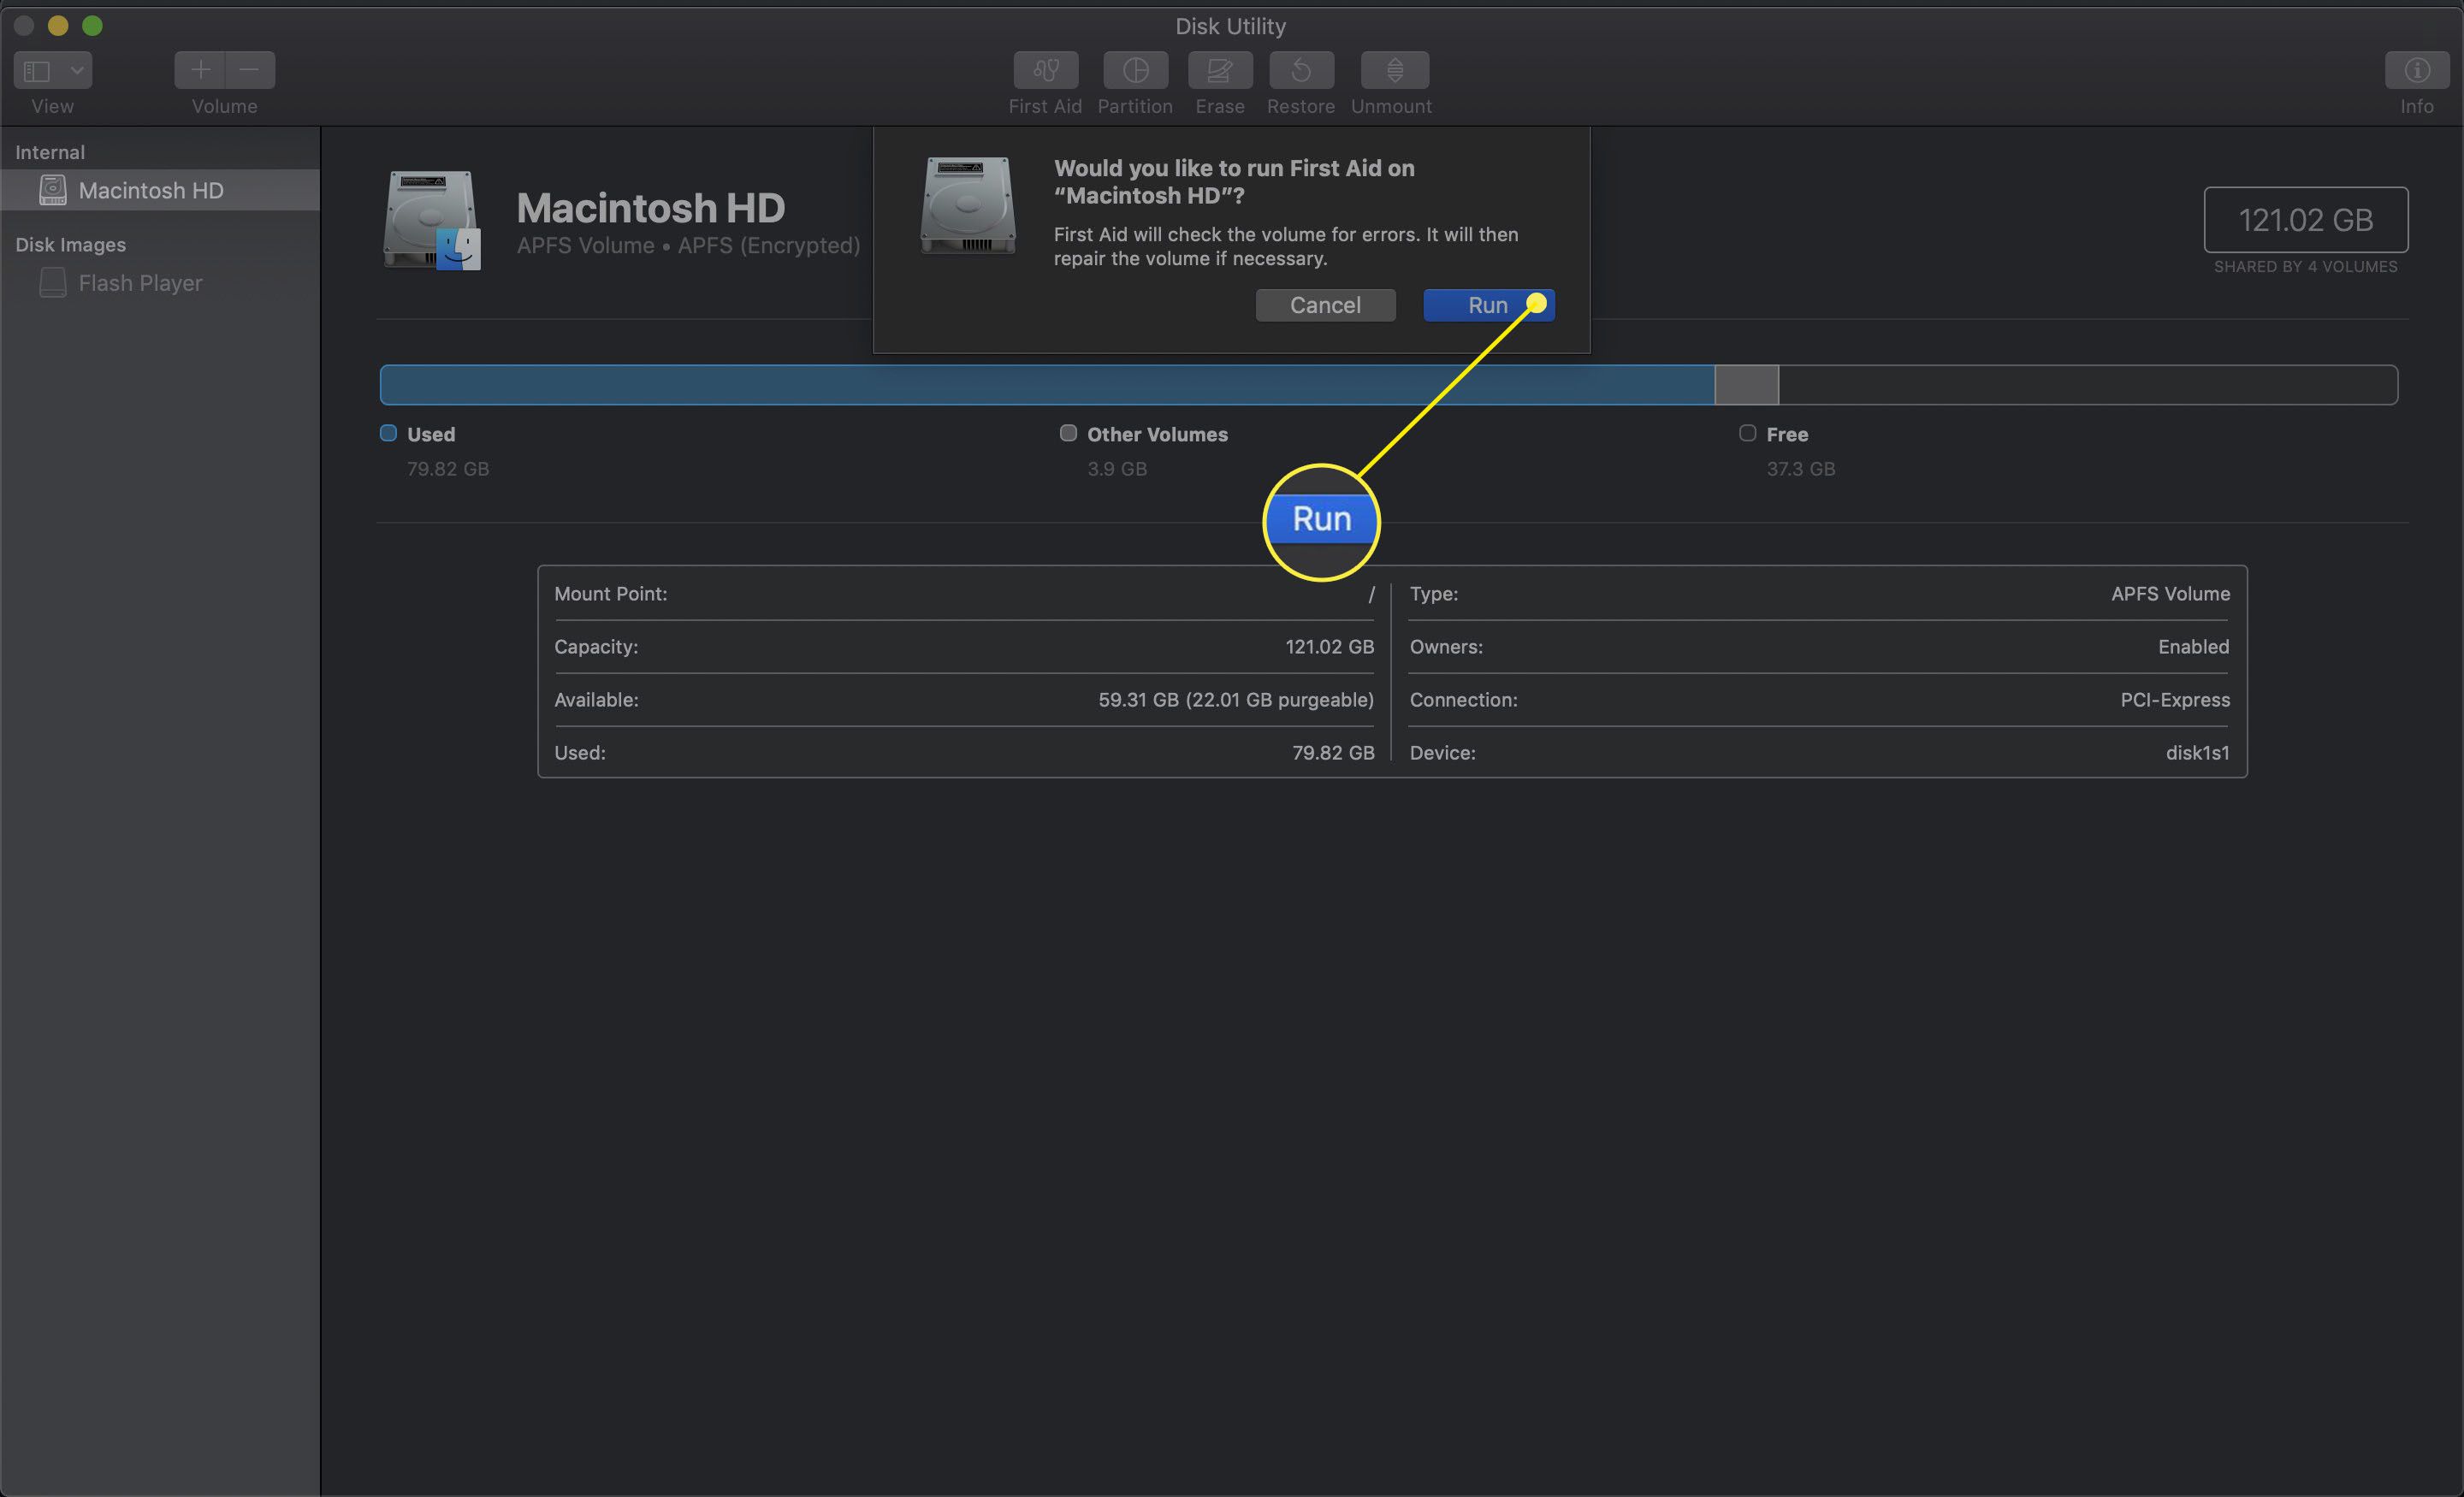This screenshot has height=1497, width=2464.
Task: Click the Disk Utility window title
Action: point(1230,26)
